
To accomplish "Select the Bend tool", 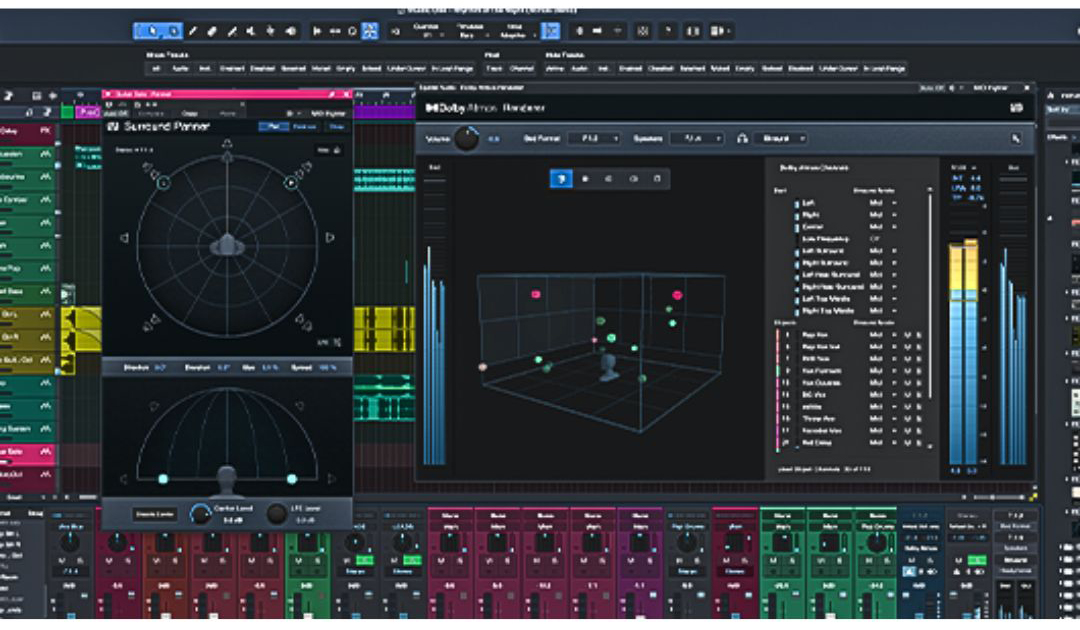I will click(x=271, y=31).
